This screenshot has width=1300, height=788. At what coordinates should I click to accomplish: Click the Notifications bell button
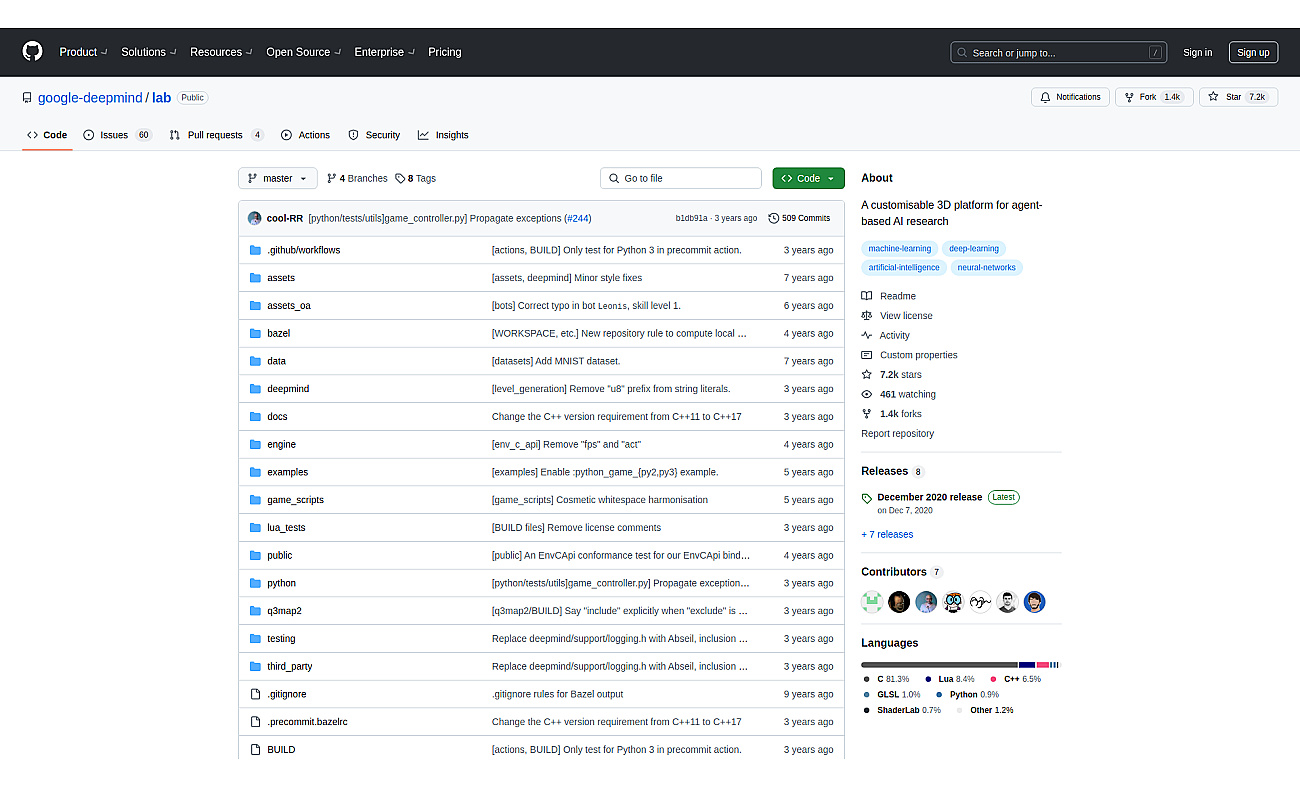pyautogui.click(x=1070, y=97)
